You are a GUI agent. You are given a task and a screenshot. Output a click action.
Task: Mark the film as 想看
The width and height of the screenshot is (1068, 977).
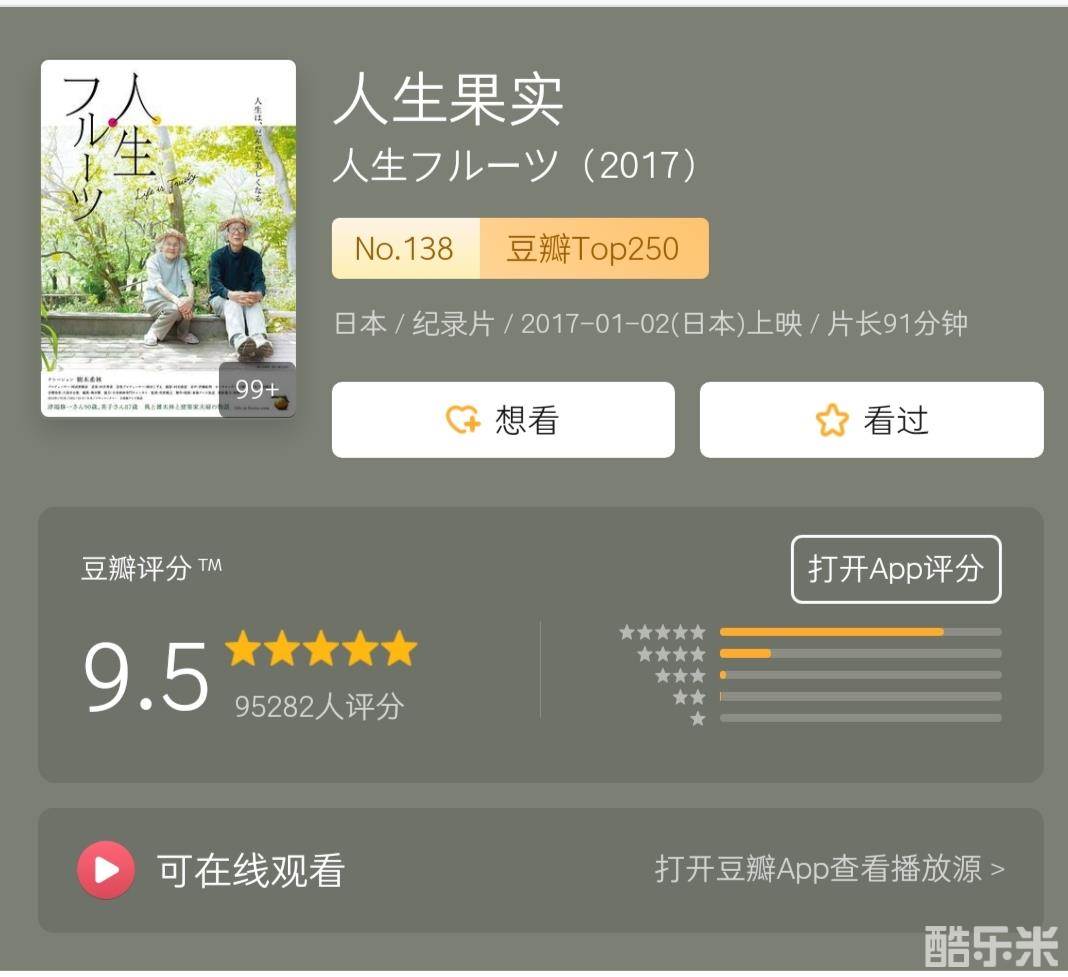(x=503, y=420)
